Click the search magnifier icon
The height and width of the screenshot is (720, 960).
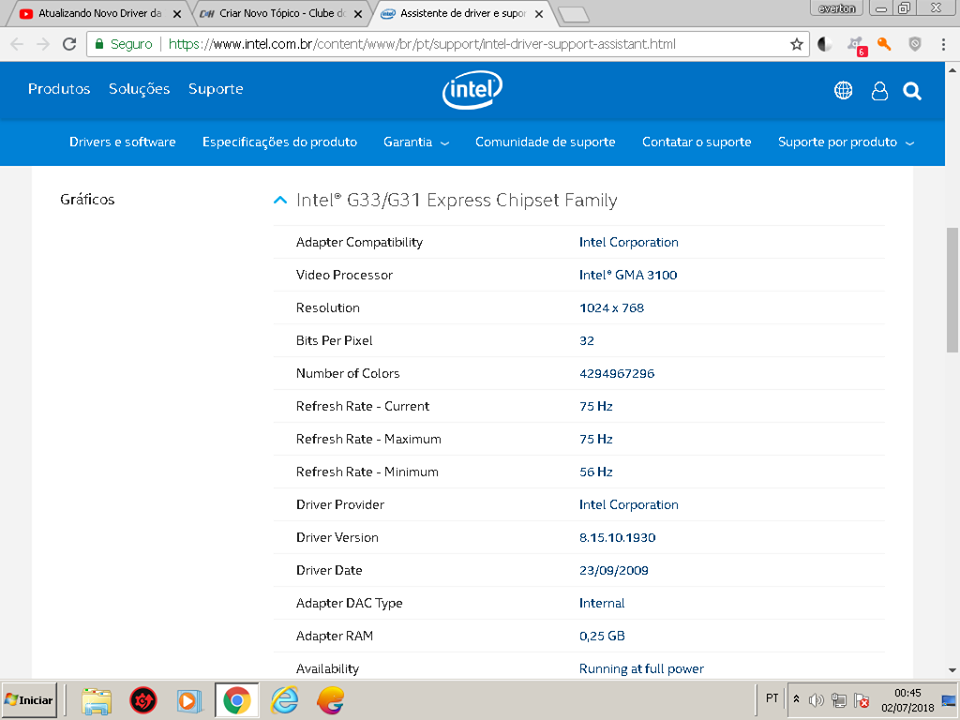coord(912,91)
